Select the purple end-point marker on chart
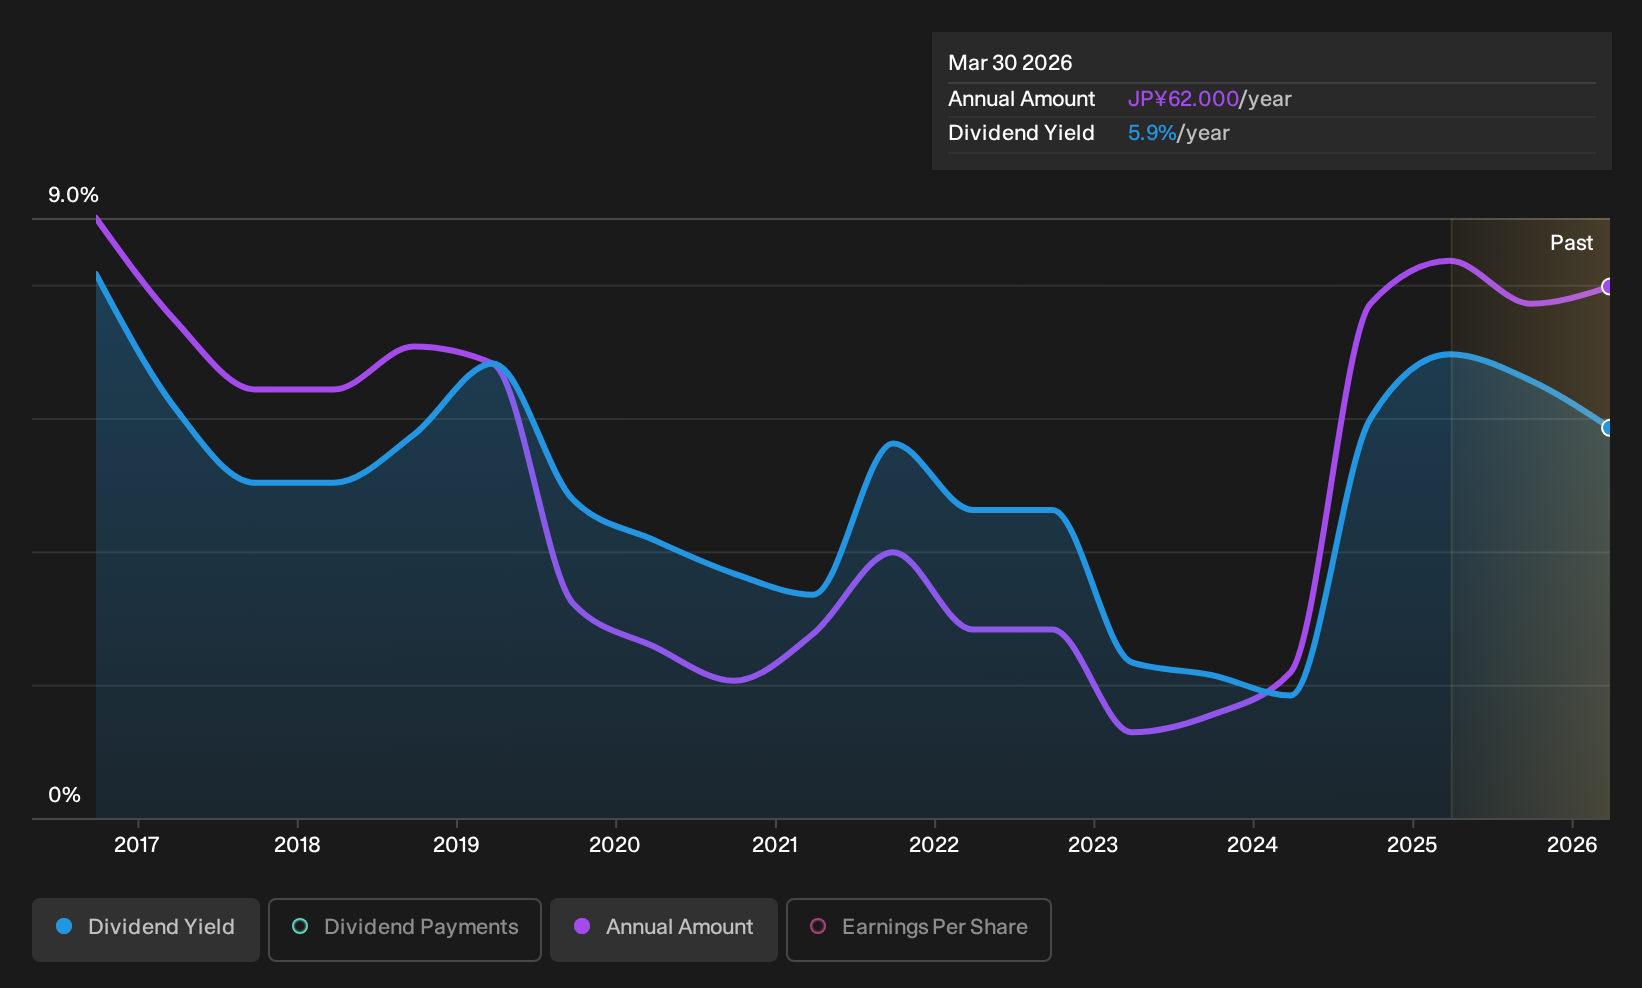 click(1607, 287)
